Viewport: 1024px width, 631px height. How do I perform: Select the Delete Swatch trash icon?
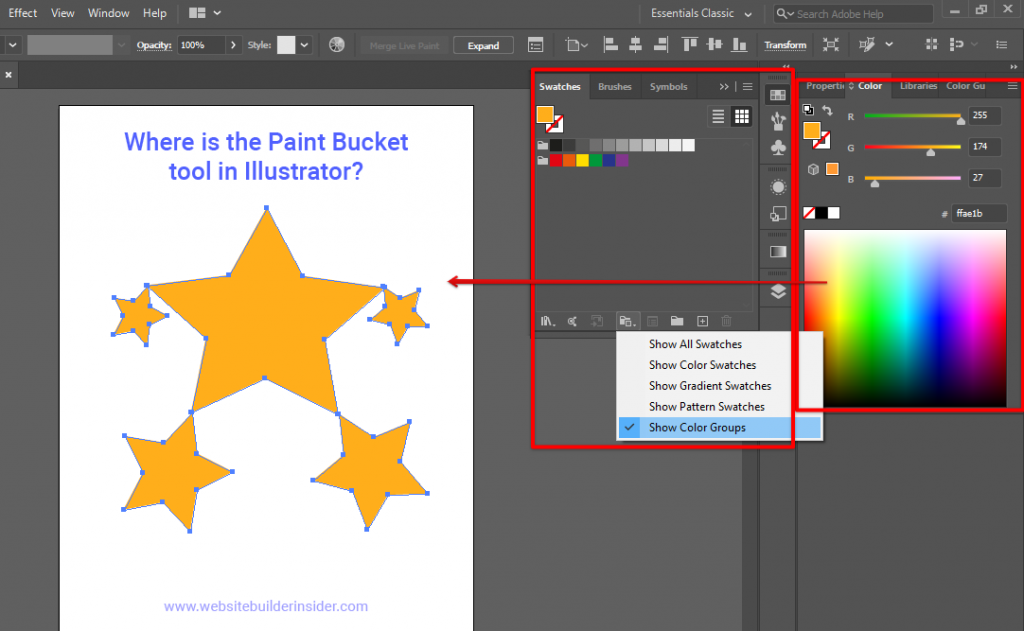tap(726, 320)
